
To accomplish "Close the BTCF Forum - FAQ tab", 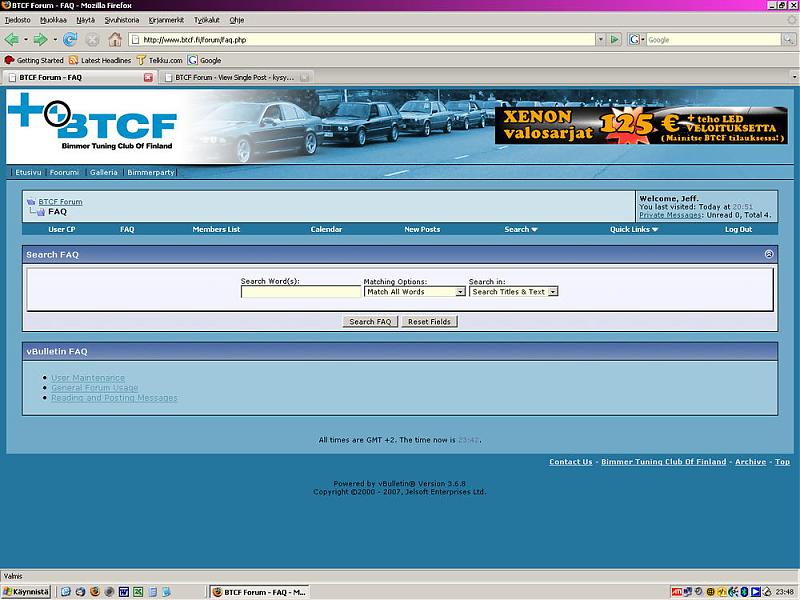I will click(x=148, y=77).
